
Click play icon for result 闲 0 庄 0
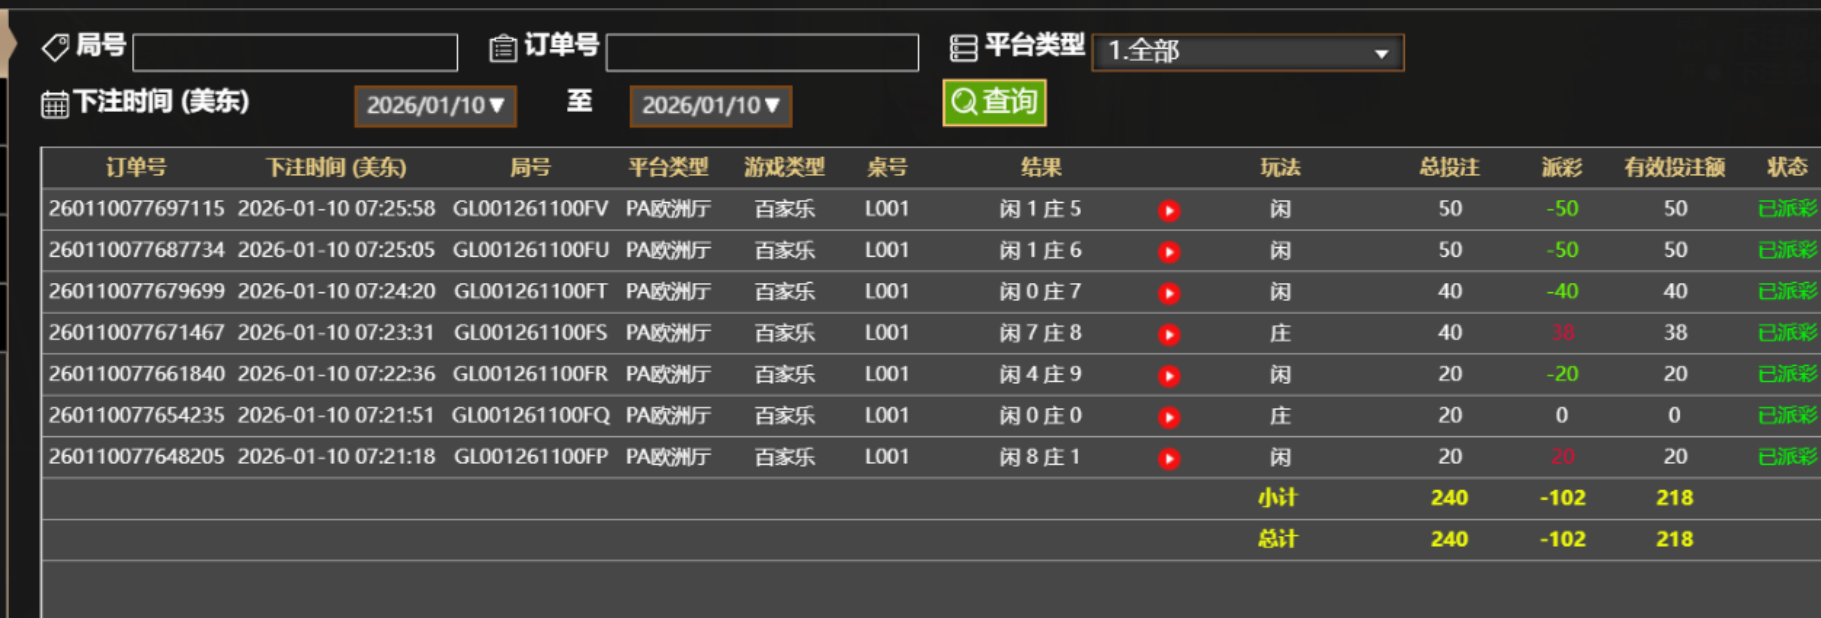(1168, 417)
